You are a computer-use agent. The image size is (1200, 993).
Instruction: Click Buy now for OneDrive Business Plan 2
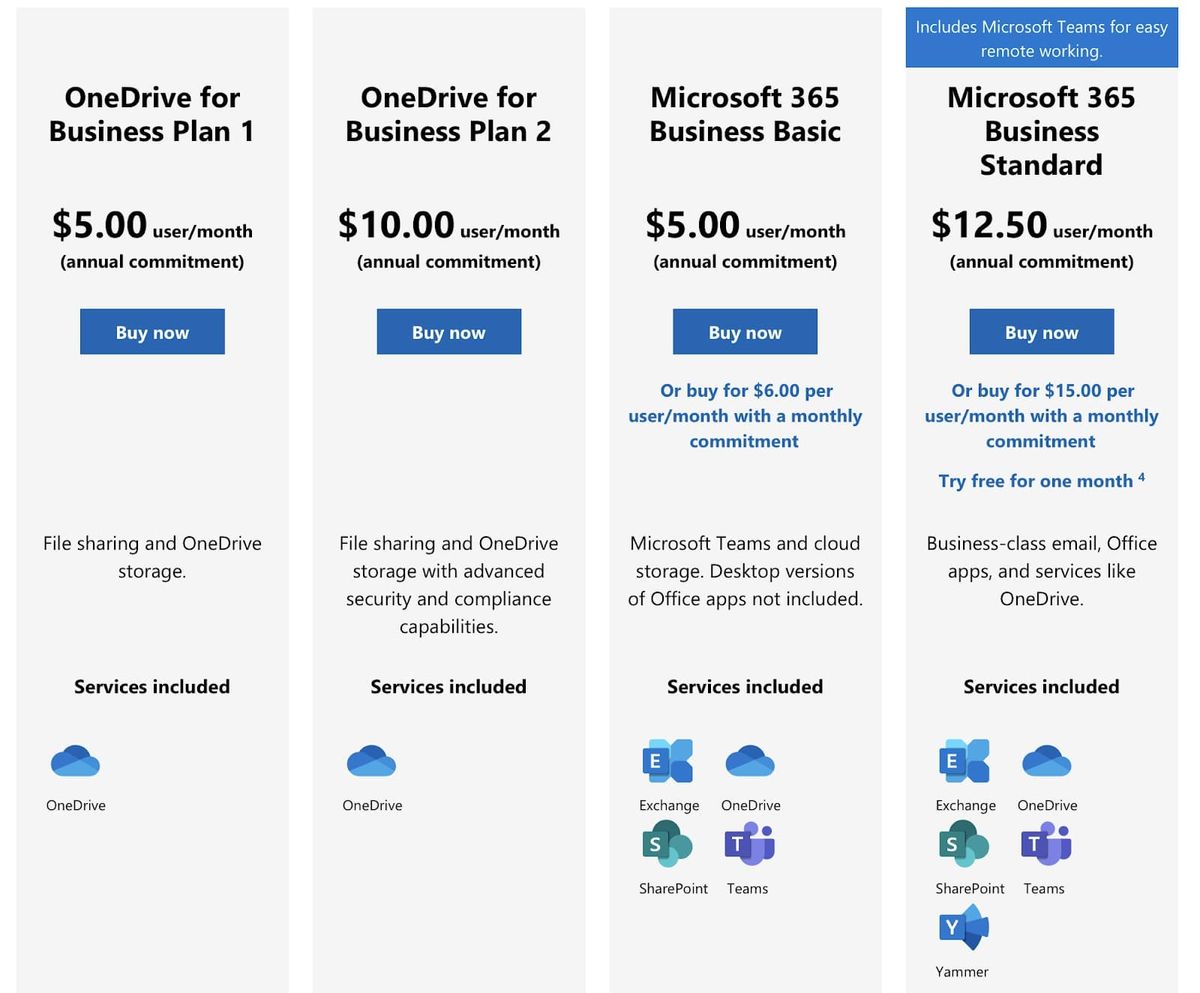pos(448,331)
